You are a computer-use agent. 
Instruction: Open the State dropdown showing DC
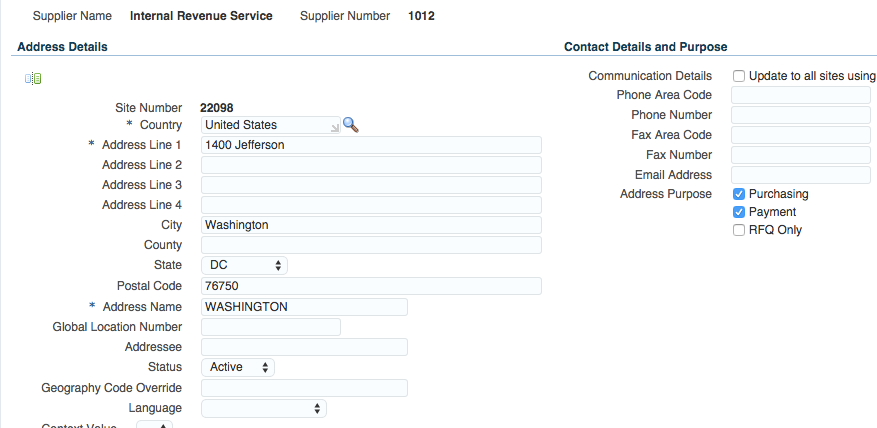pos(244,265)
